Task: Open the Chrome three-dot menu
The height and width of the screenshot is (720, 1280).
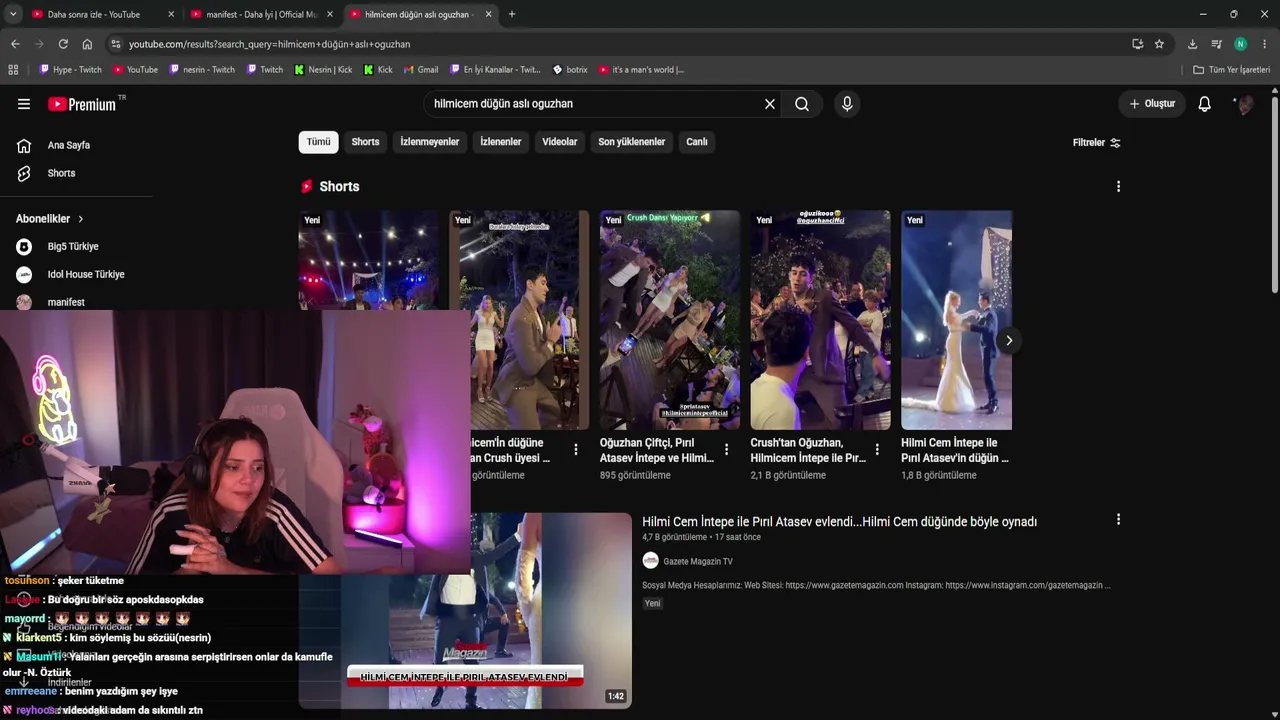Action: pos(1265,44)
